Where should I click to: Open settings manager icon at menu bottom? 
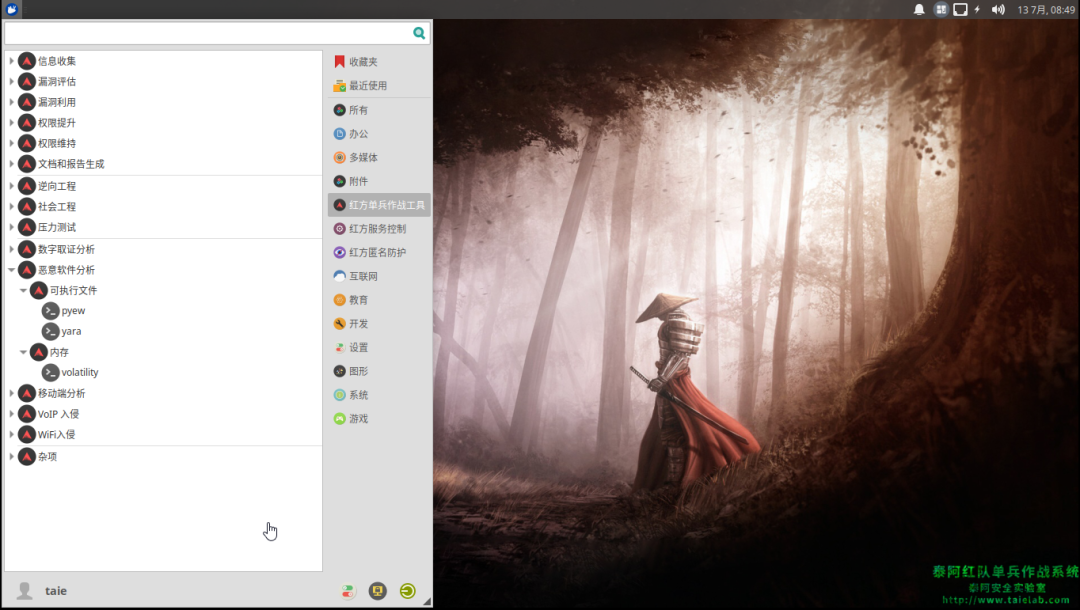[348, 591]
